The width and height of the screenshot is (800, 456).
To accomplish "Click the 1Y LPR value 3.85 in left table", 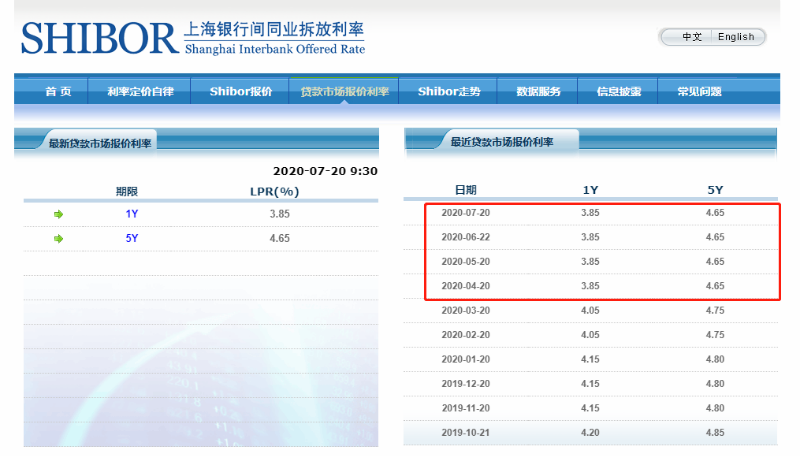I will click(x=280, y=214).
